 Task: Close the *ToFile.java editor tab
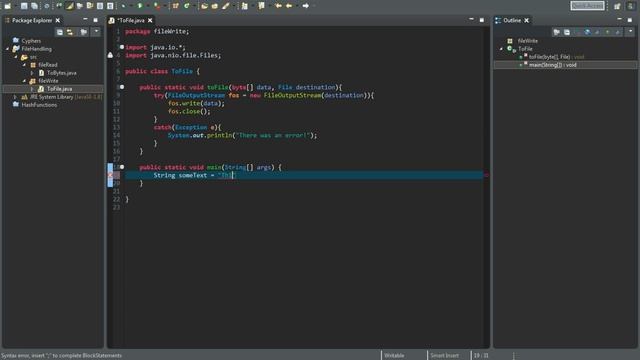click(x=150, y=20)
